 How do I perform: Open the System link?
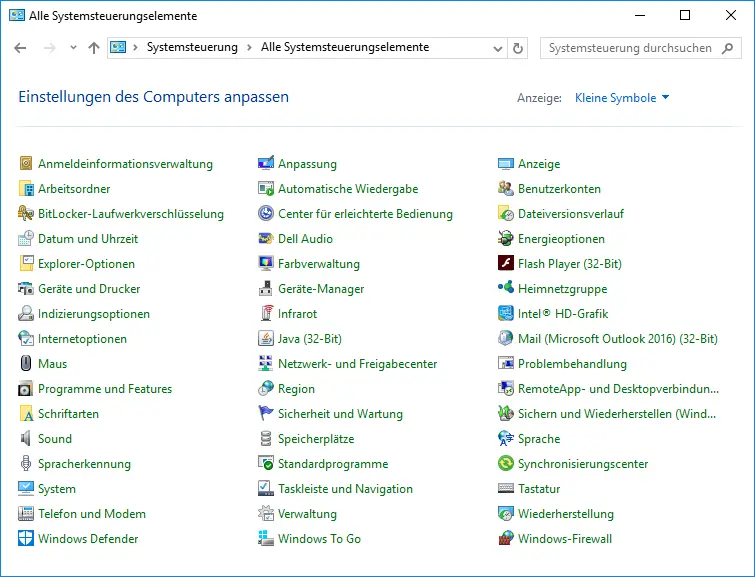pyautogui.click(x=57, y=489)
